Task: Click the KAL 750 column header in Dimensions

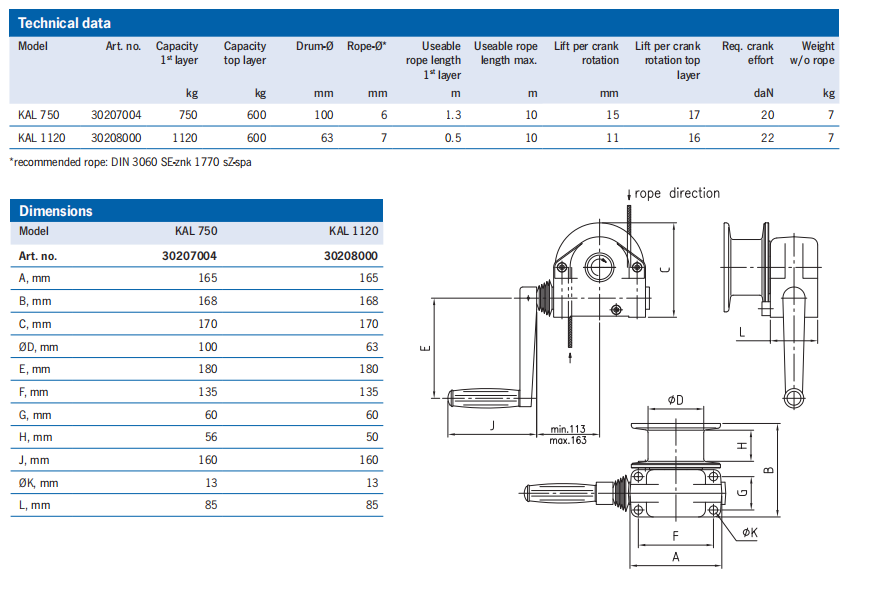Action: coord(196,231)
